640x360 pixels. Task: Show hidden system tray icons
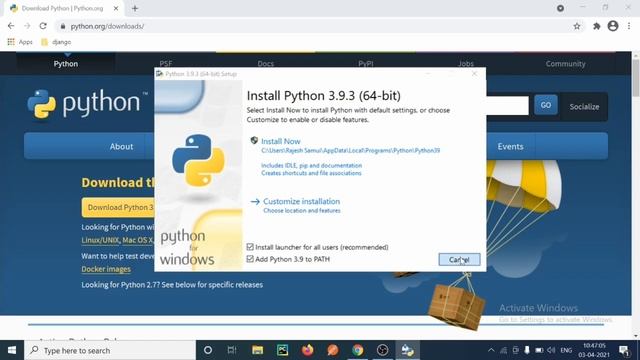[491, 350]
